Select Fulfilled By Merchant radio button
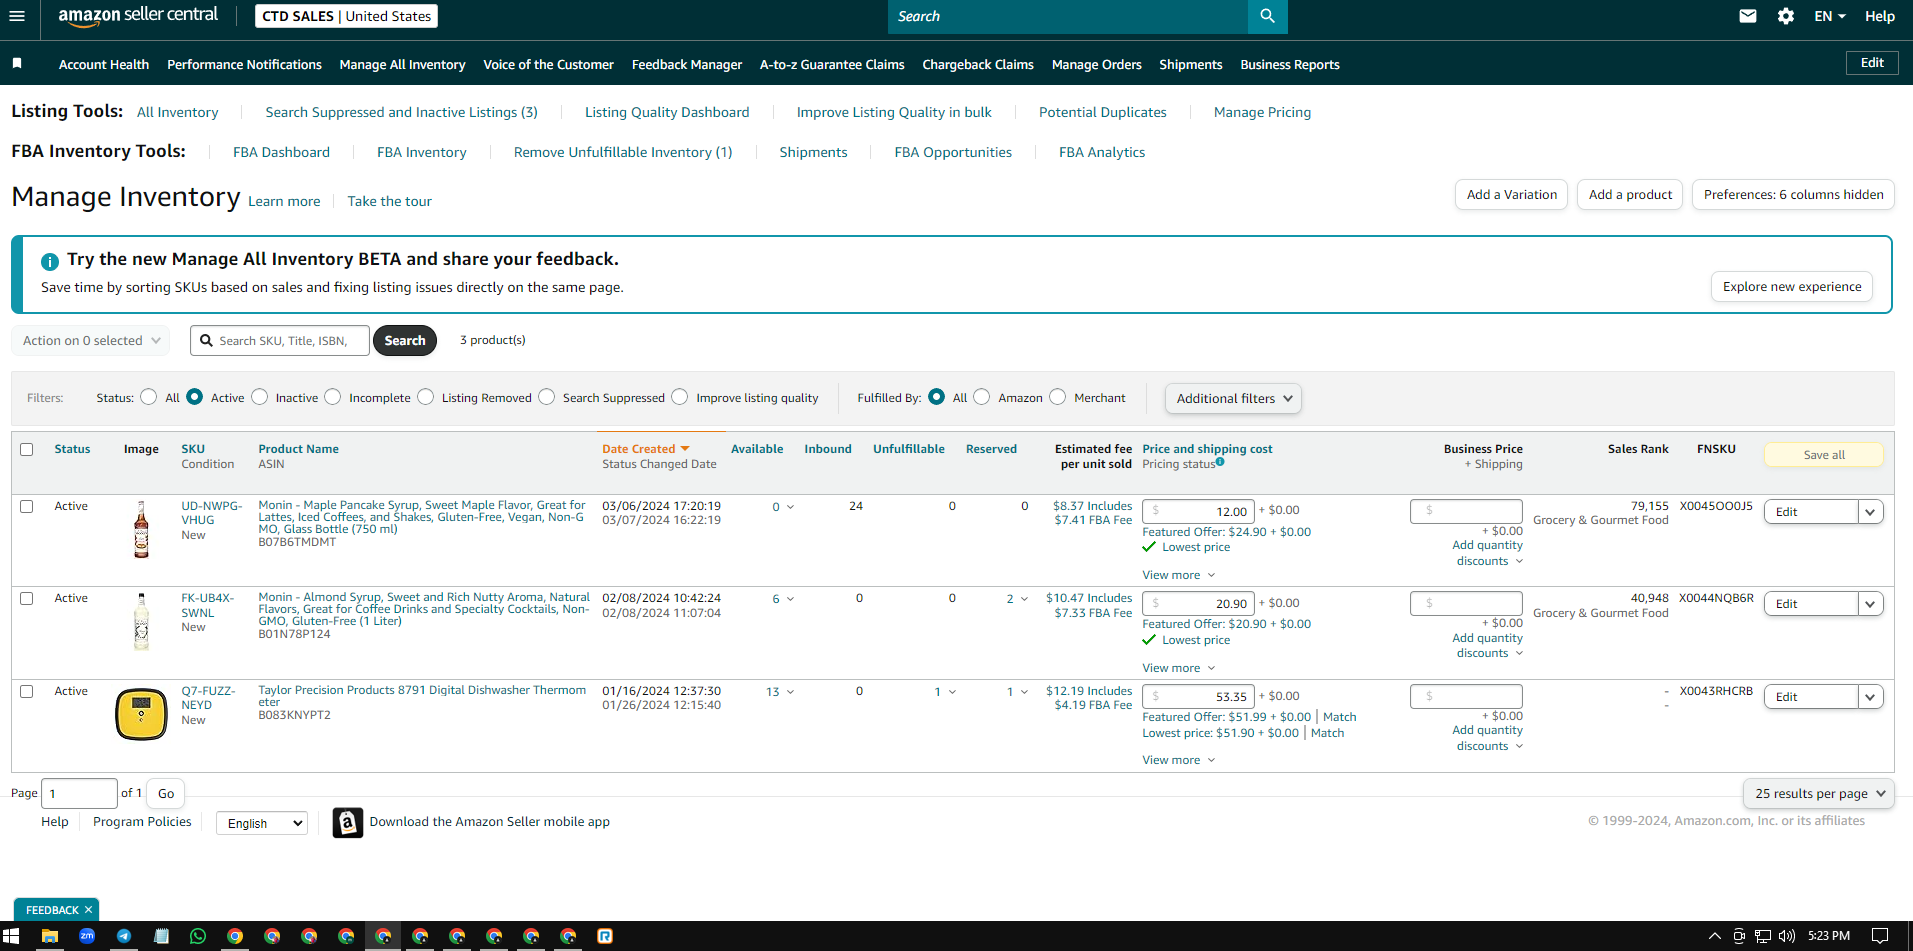Image resolution: width=1913 pixels, height=951 pixels. point(1058,397)
